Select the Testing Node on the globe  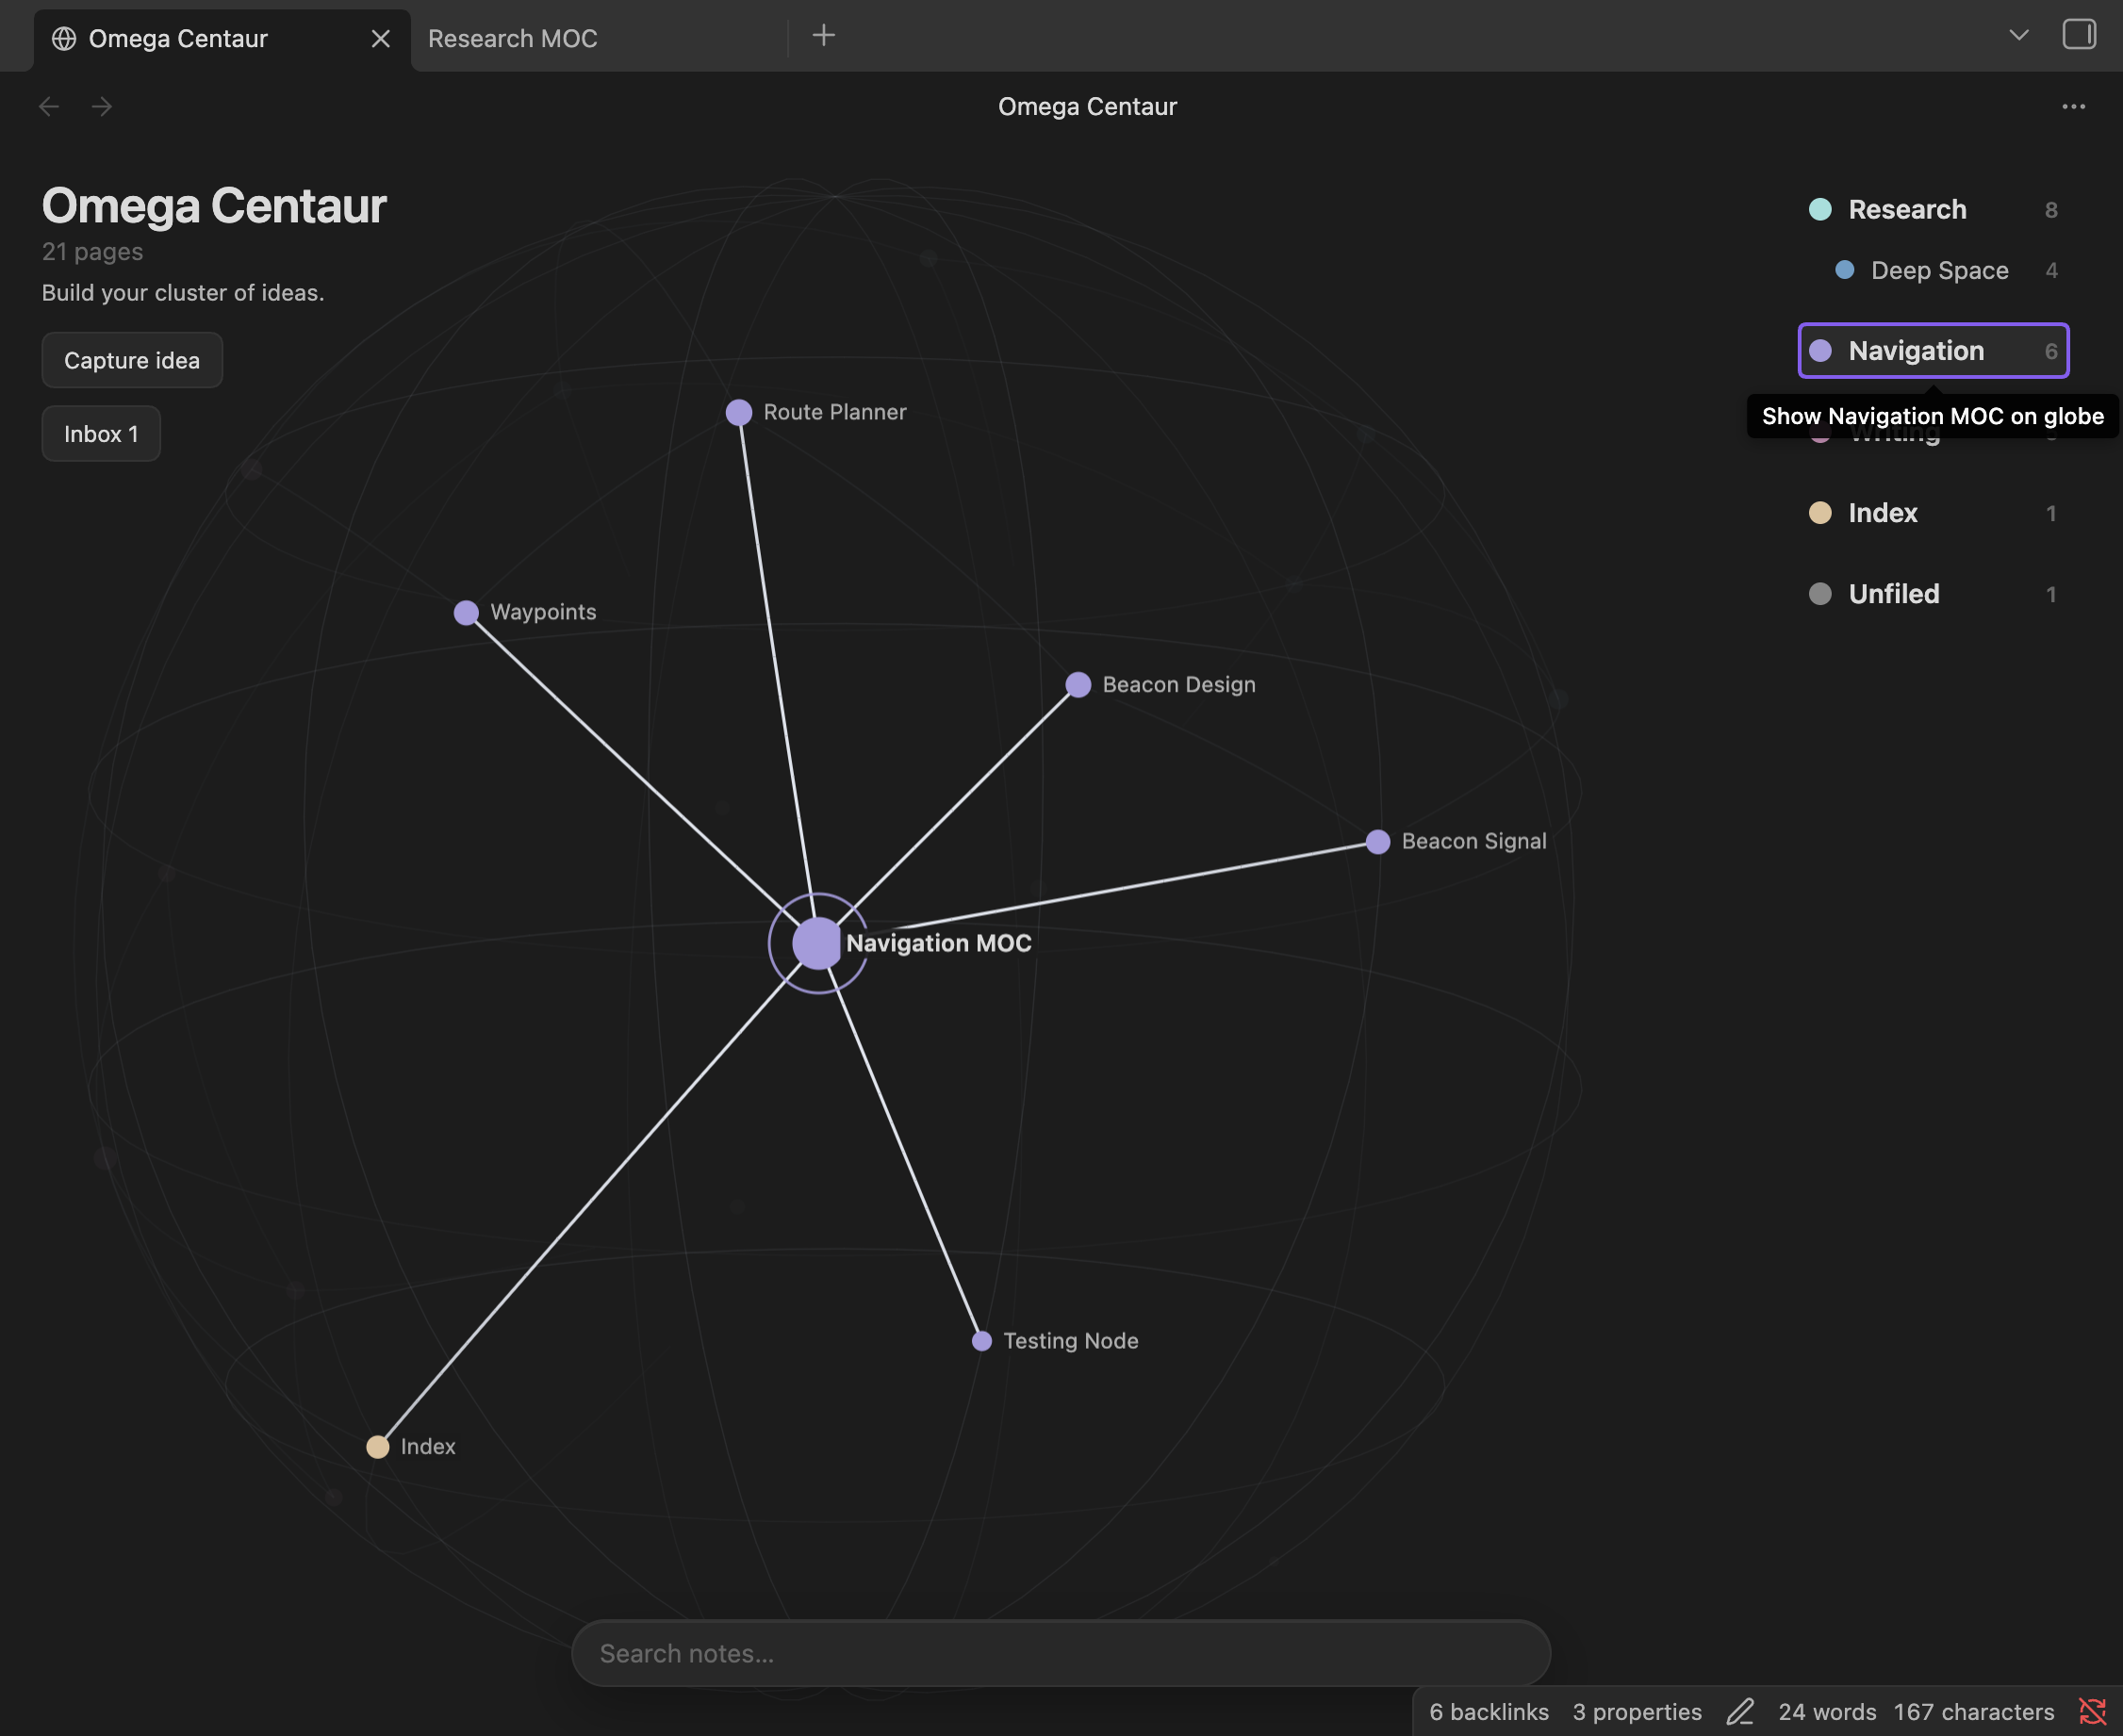click(982, 1341)
